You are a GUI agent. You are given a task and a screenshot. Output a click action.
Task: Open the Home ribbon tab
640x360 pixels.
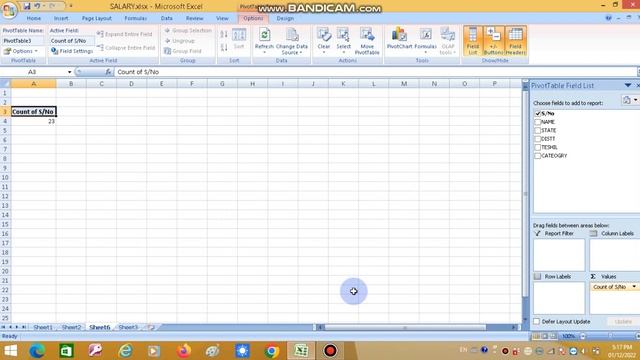[x=33, y=18]
